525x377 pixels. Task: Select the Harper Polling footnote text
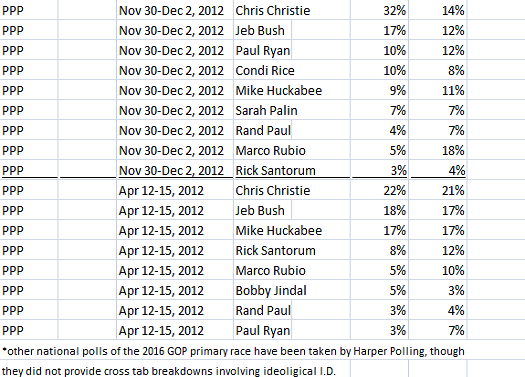233,351
